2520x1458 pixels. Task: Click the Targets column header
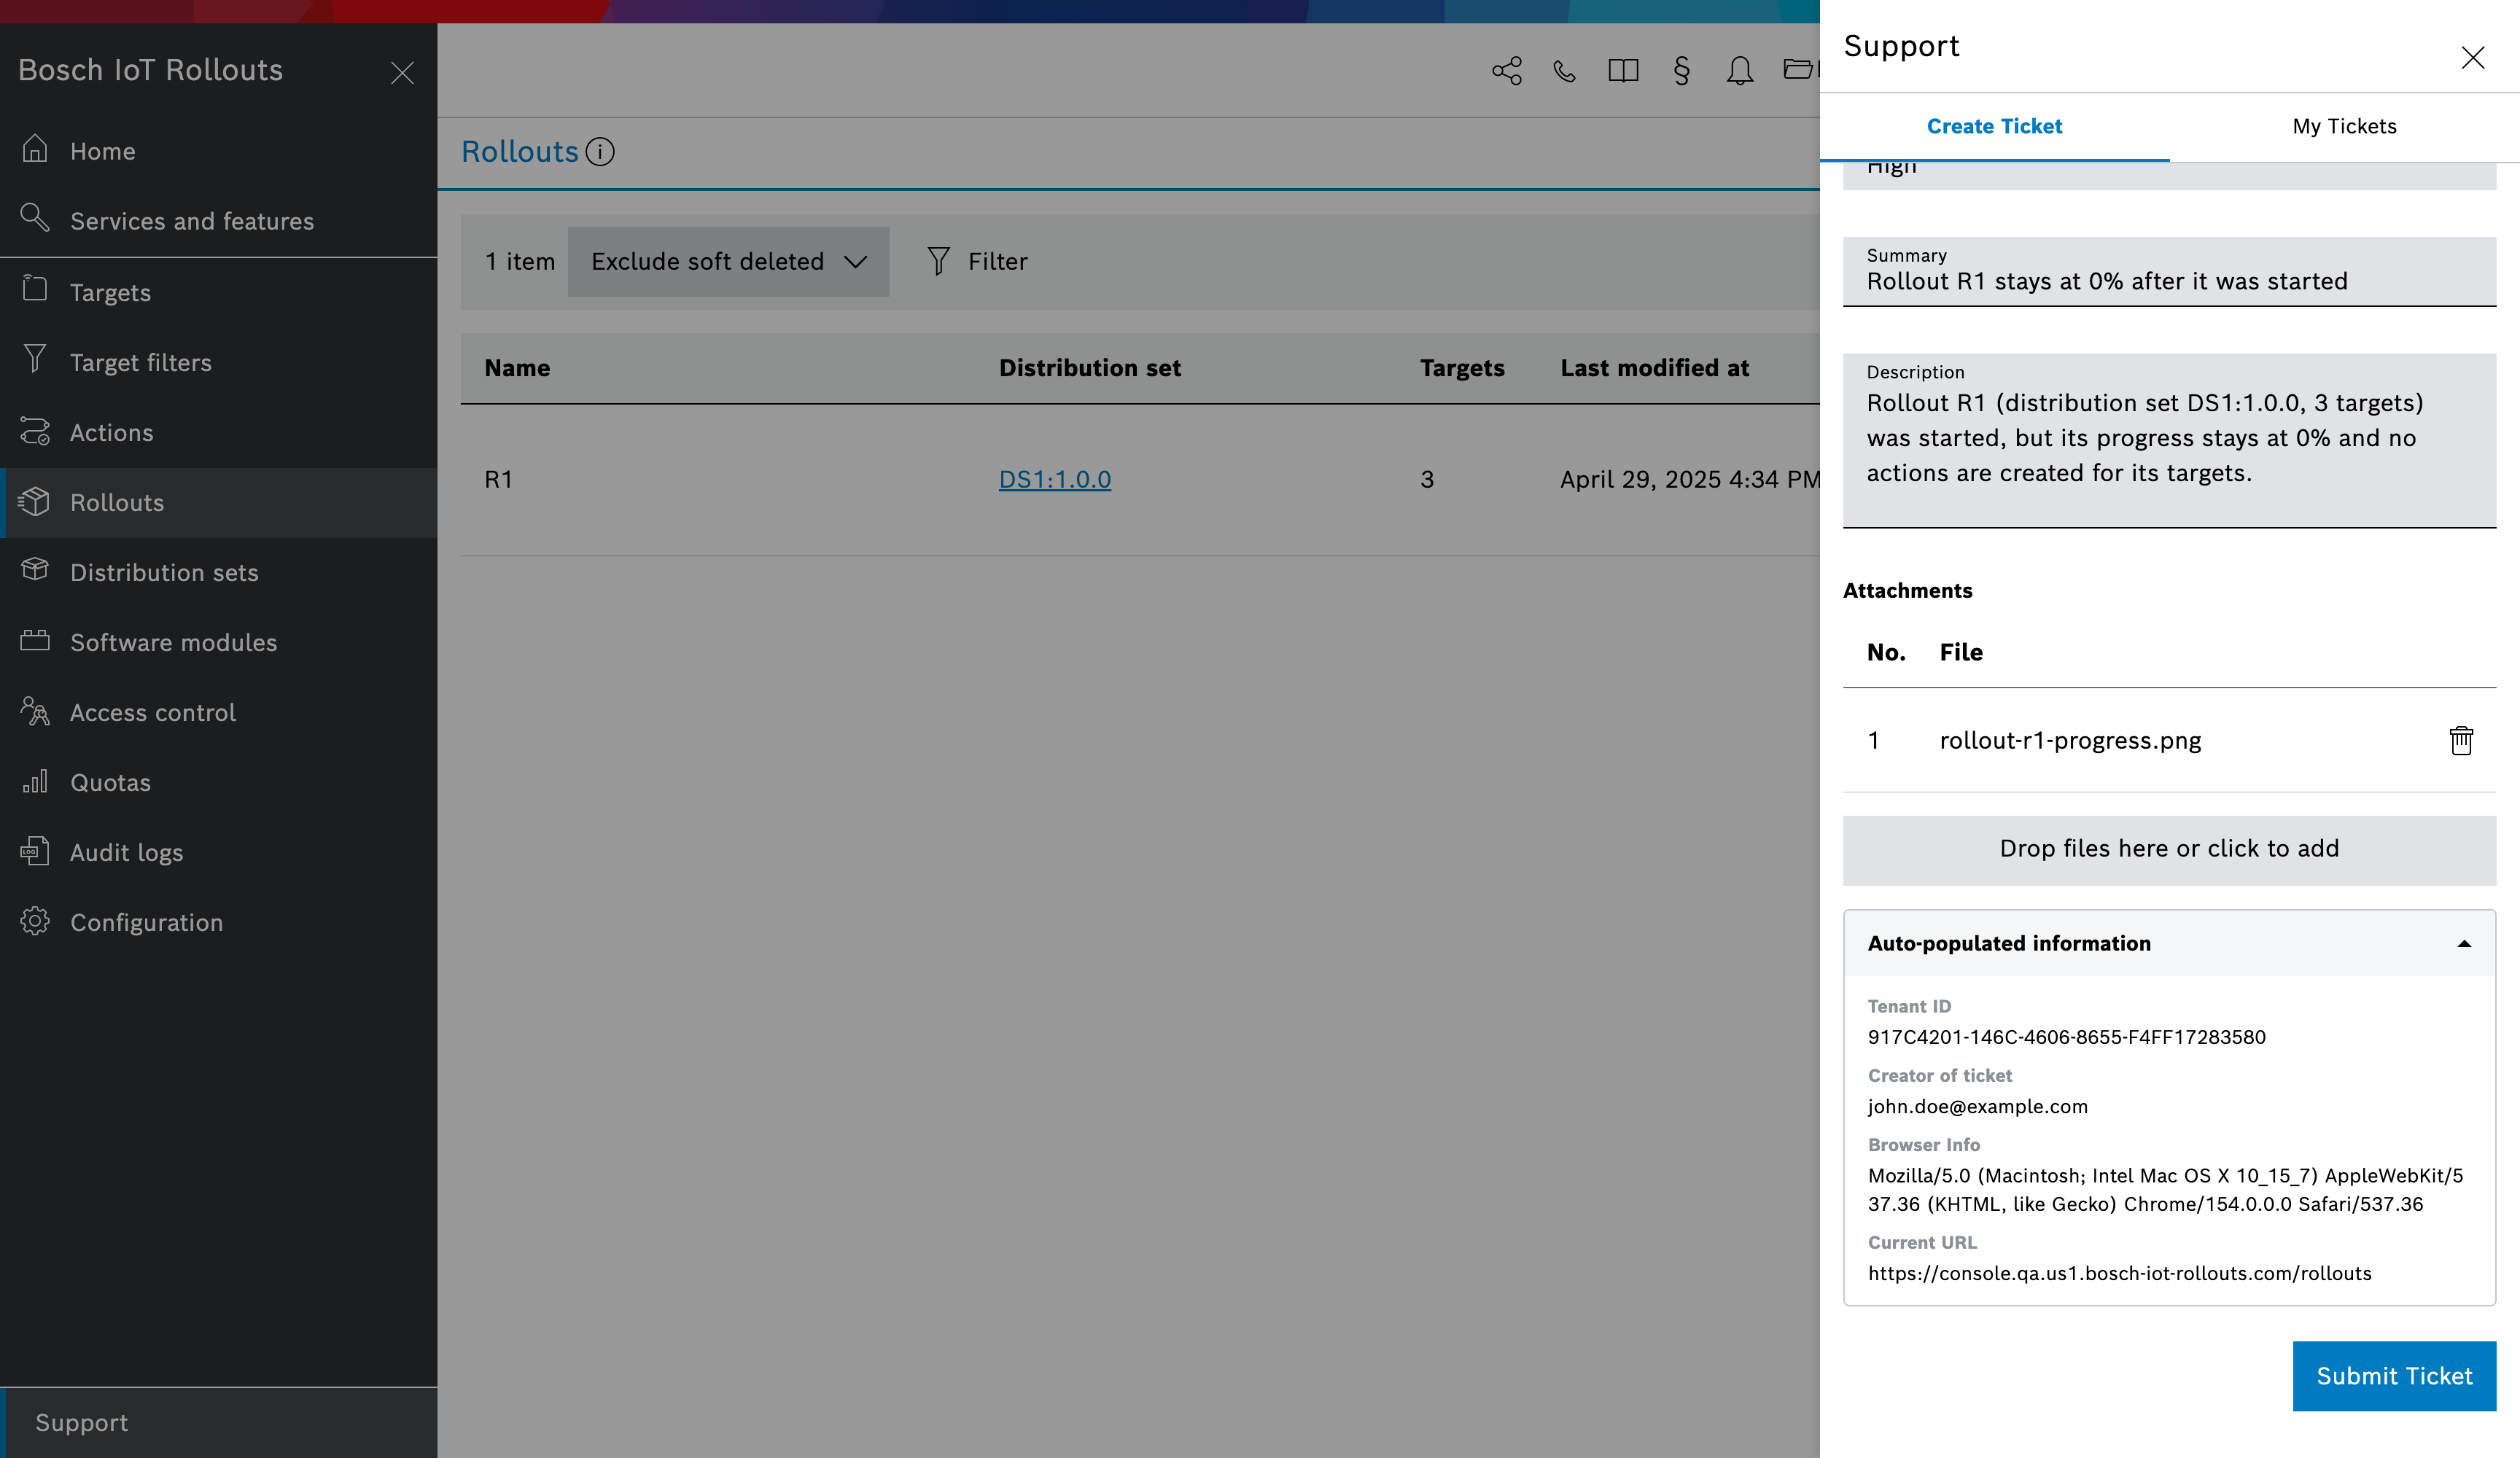click(x=1462, y=368)
